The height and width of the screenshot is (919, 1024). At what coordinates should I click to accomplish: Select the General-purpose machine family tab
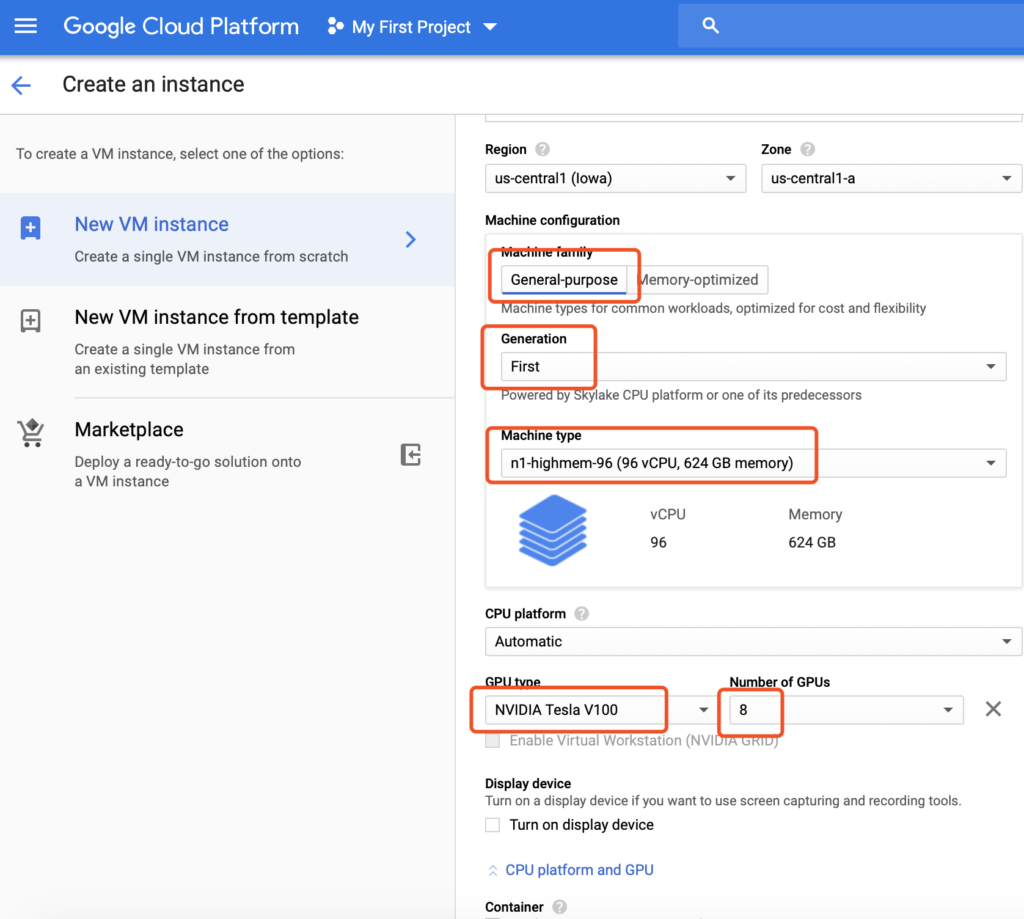point(564,280)
